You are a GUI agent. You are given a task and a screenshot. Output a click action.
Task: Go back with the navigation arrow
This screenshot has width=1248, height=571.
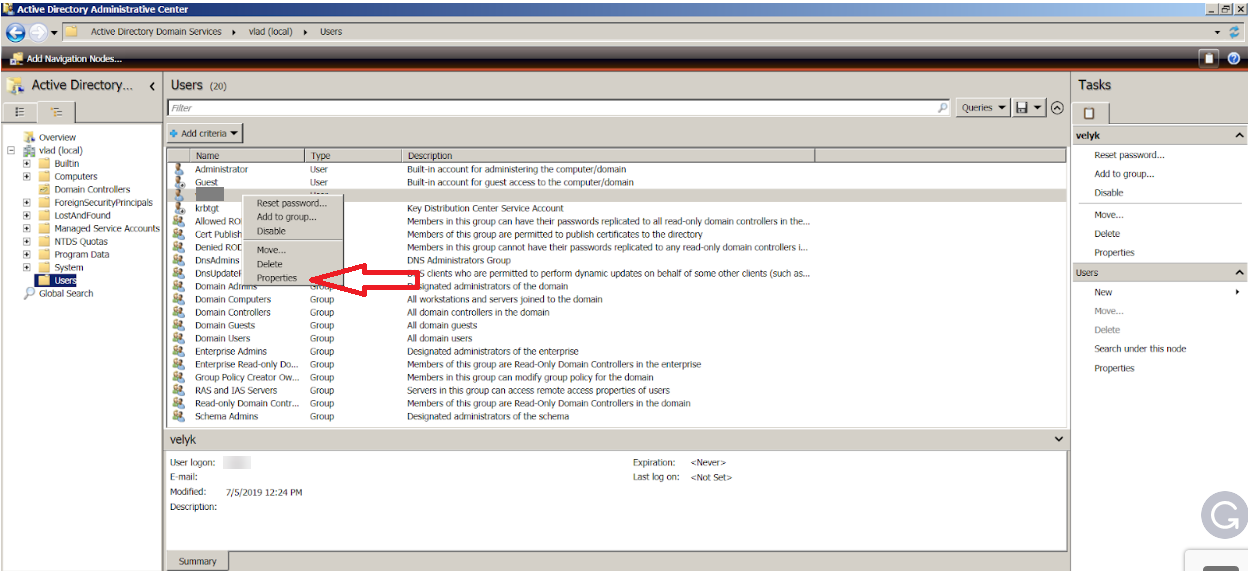(x=15, y=32)
